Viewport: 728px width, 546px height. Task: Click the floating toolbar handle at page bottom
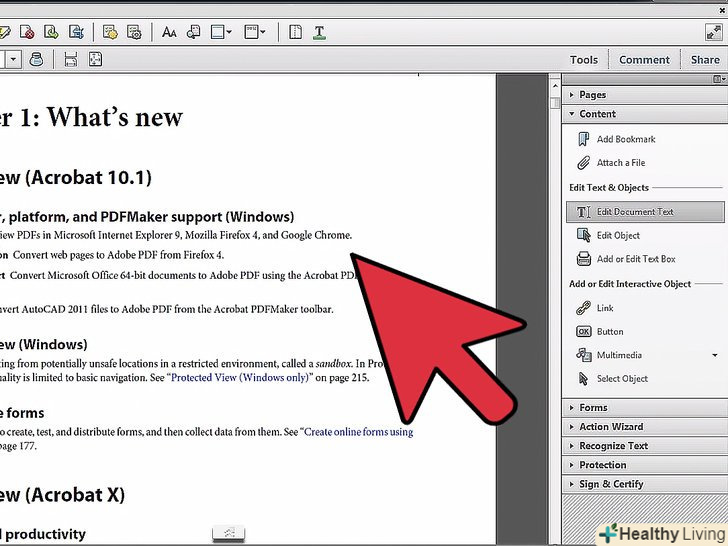[x=228, y=533]
